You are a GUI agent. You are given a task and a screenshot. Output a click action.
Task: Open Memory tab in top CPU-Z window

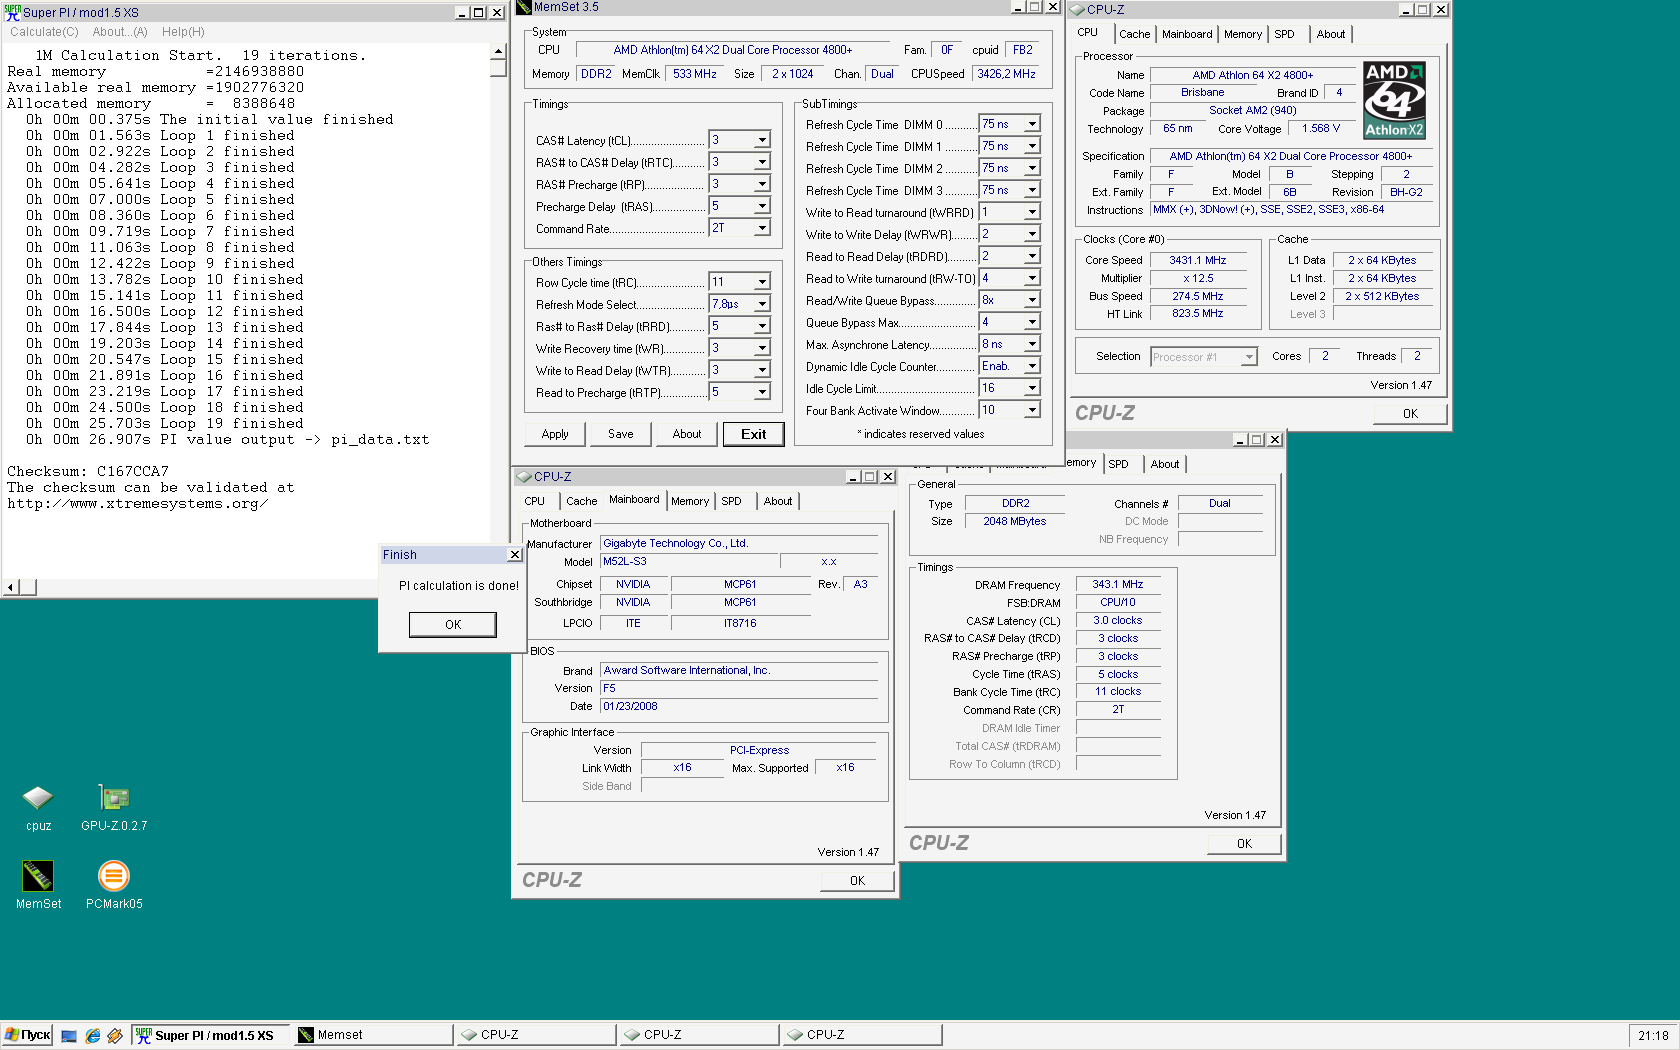pos(1243,34)
